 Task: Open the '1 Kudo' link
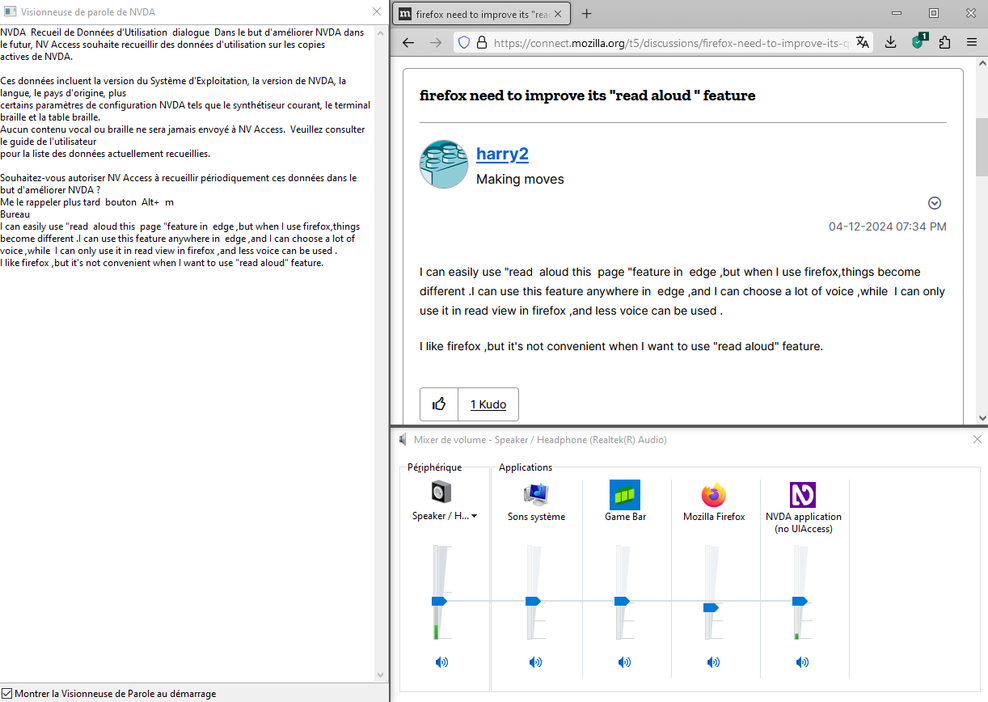click(488, 405)
